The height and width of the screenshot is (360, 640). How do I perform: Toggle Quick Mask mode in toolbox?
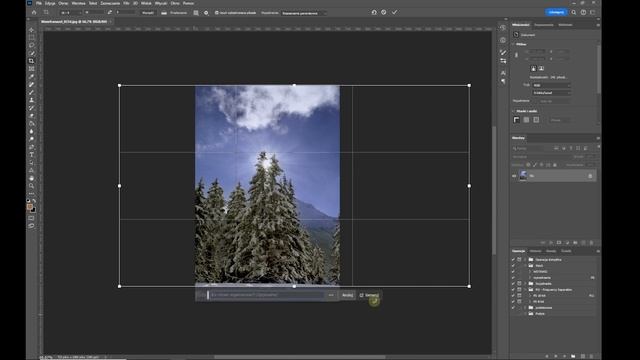31,218
